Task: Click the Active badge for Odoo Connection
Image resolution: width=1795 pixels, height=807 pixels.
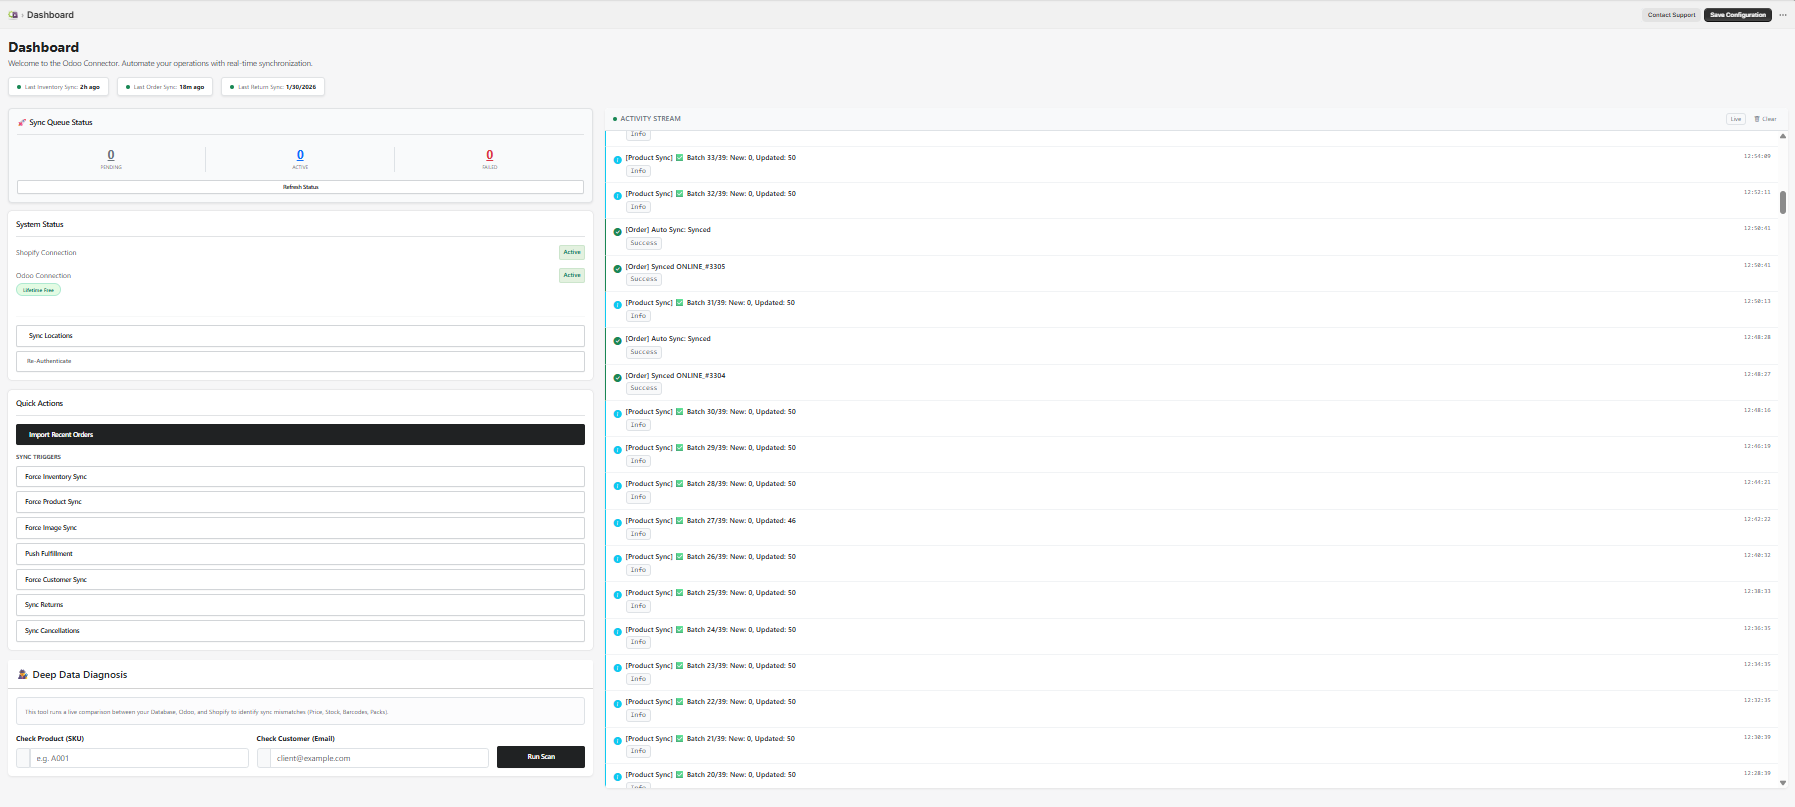Action: point(572,275)
